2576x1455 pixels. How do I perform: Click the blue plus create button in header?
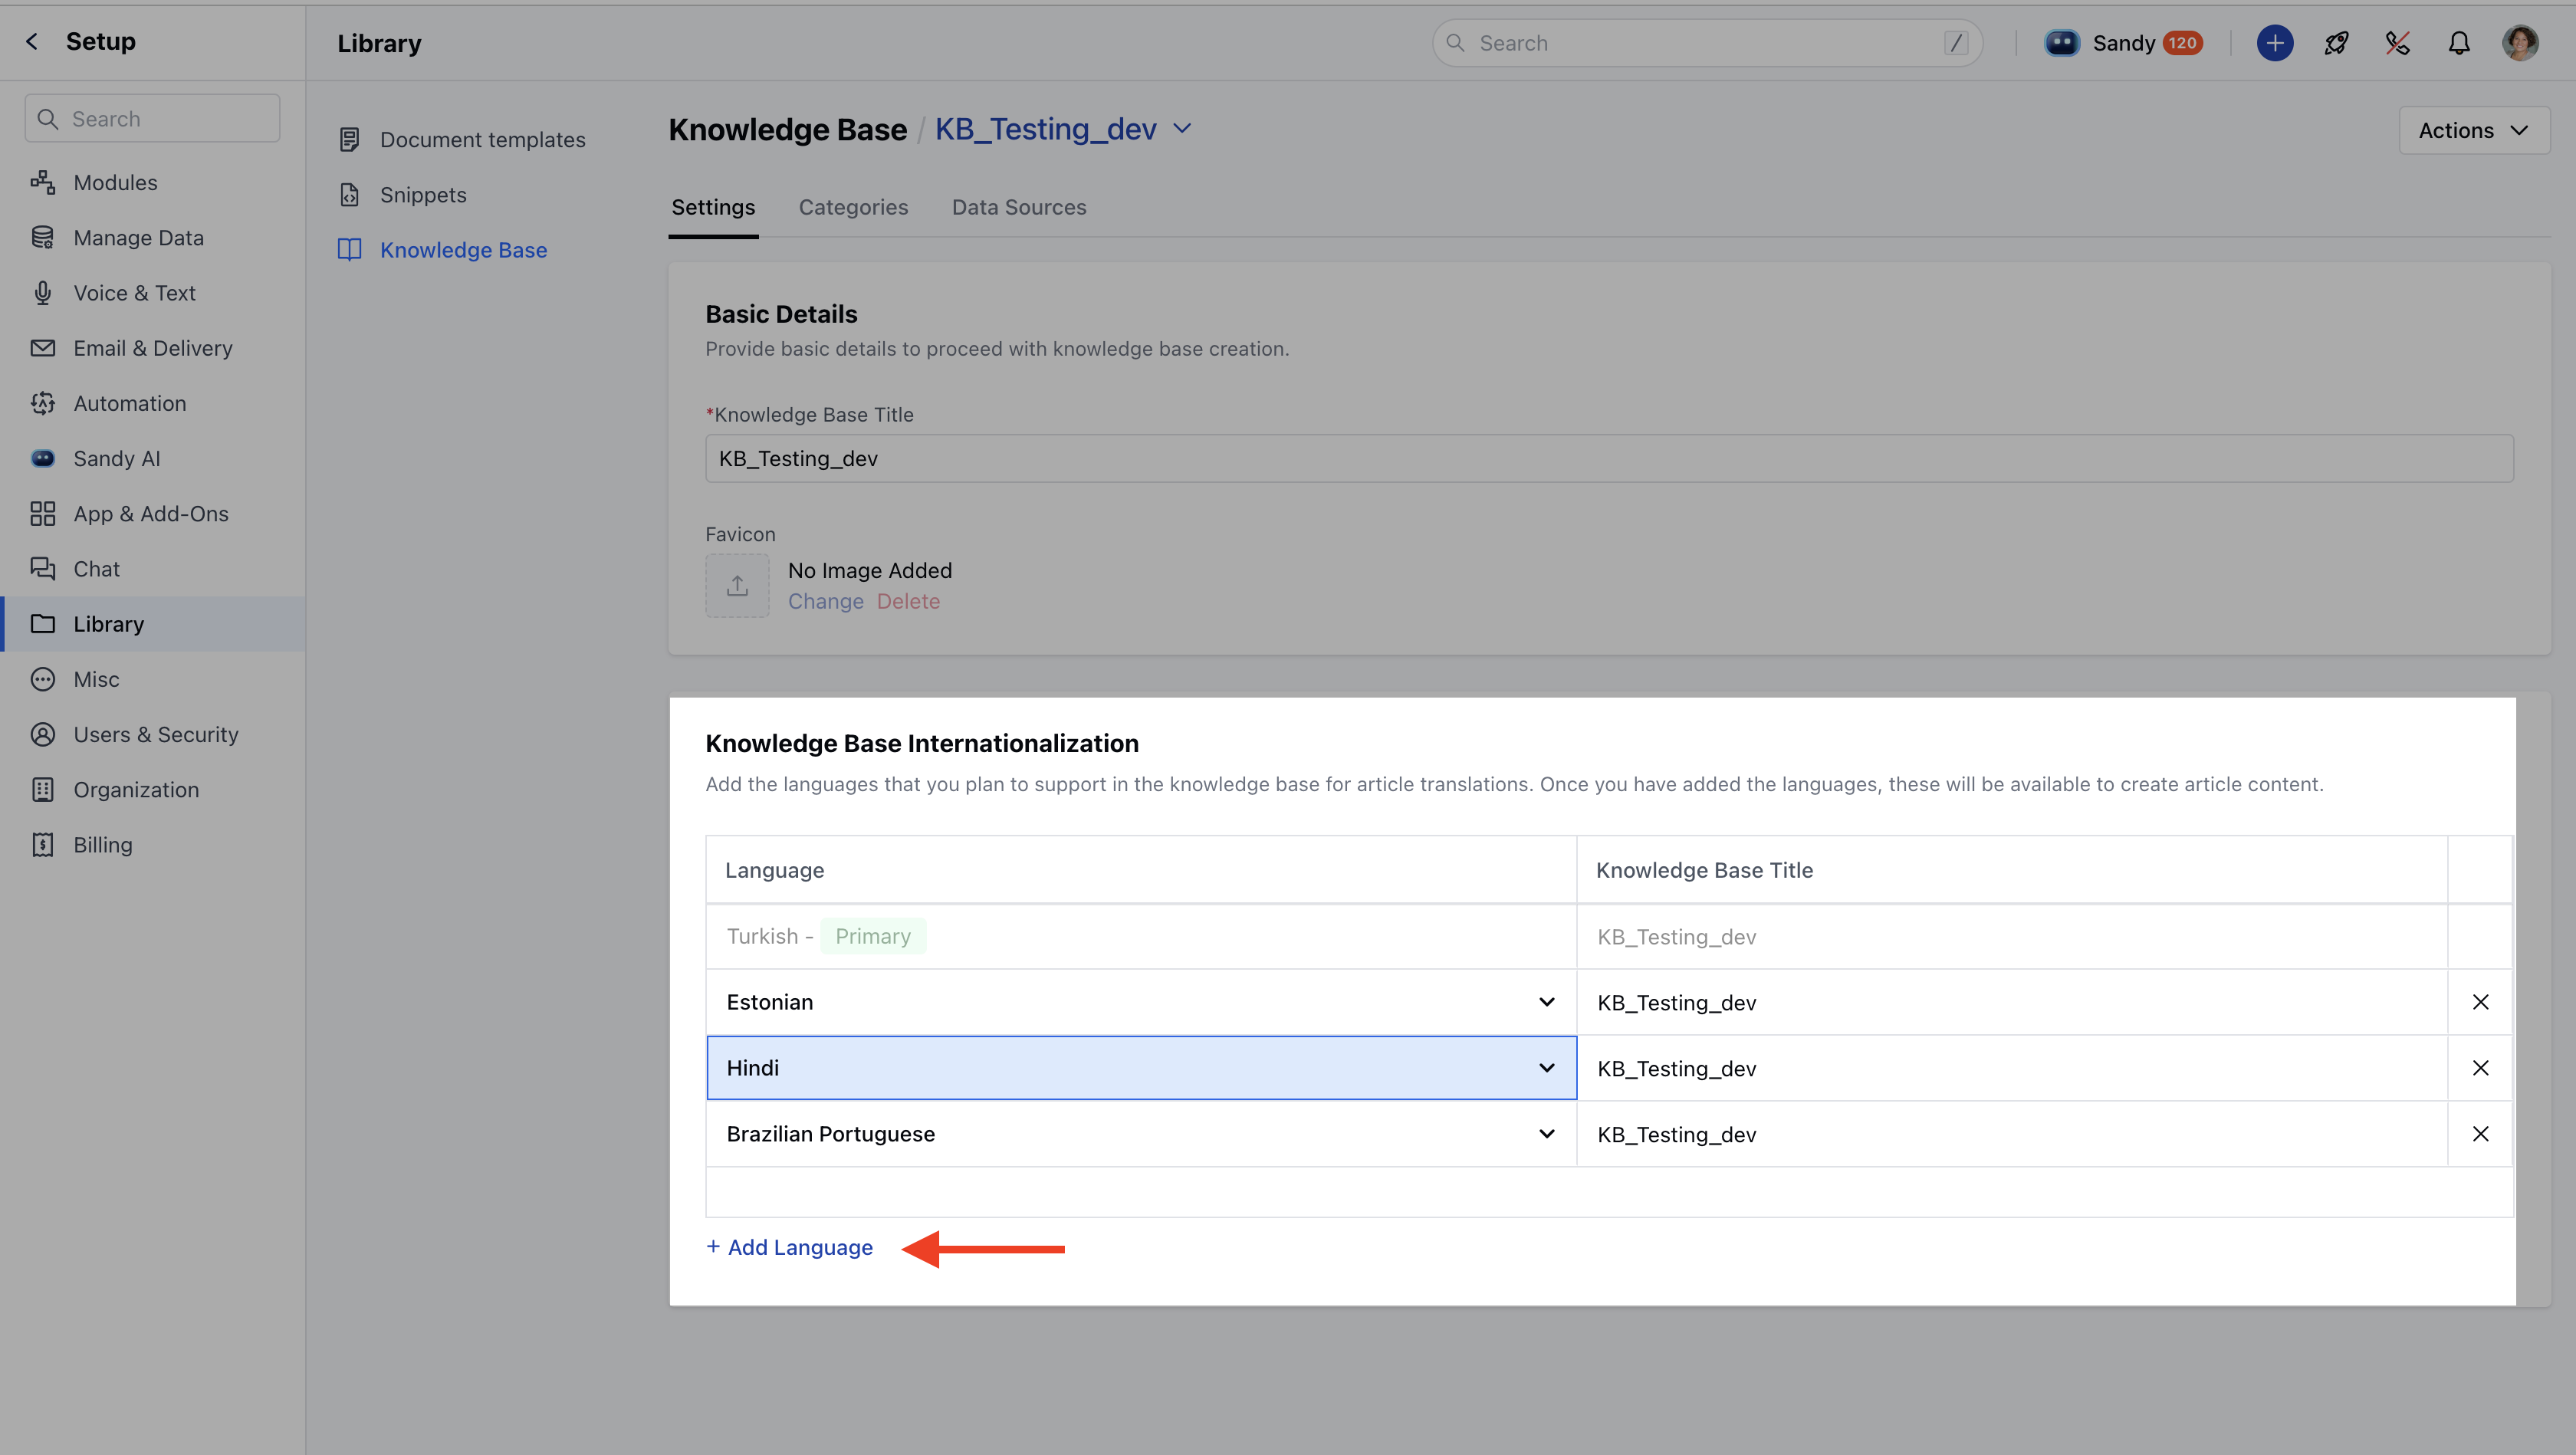coord(2274,43)
